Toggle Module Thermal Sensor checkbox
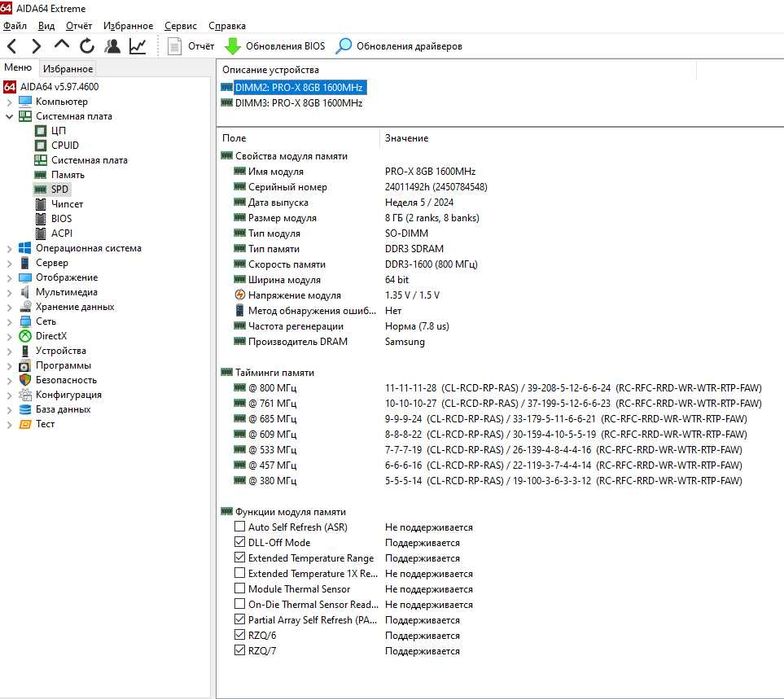784x699 pixels. click(240, 588)
